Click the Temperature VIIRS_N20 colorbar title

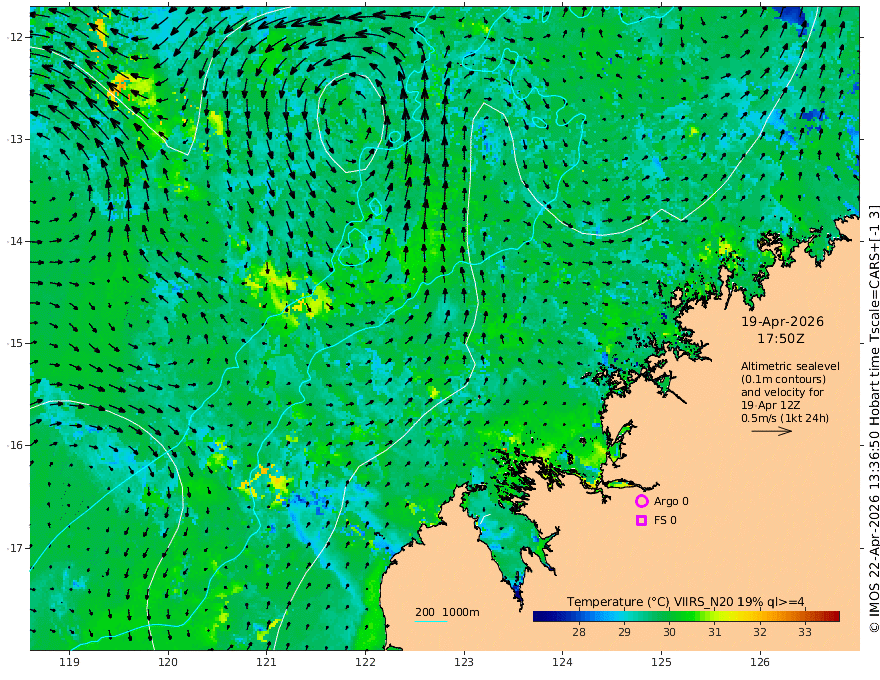pyautogui.click(x=685, y=602)
